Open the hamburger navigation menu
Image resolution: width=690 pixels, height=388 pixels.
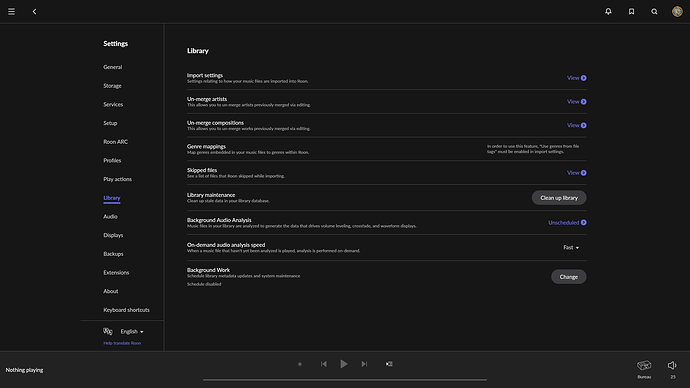pyautogui.click(x=11, y=11)
